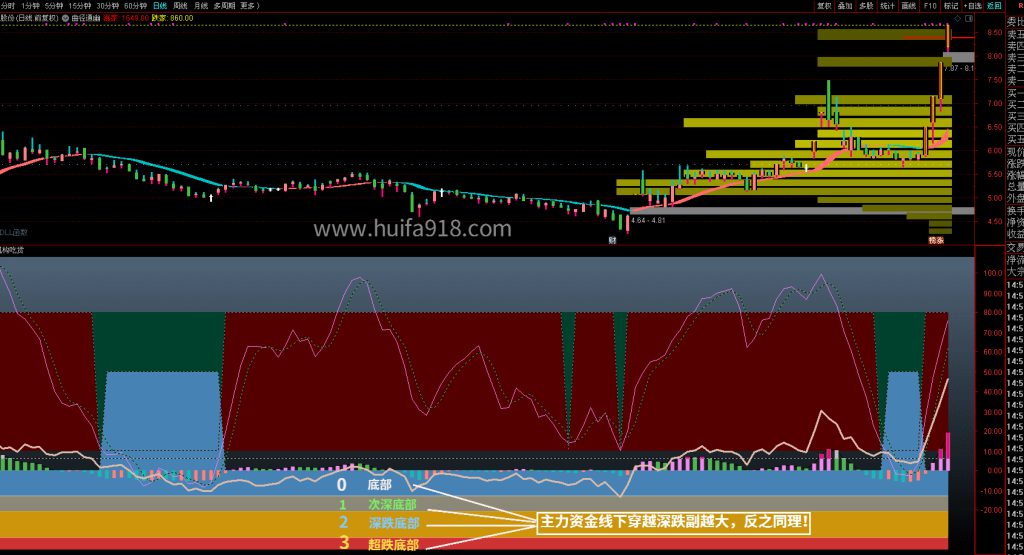1024x555 pixels.
Task: Select the 1分钟 period tab
Action: (31, 6)
